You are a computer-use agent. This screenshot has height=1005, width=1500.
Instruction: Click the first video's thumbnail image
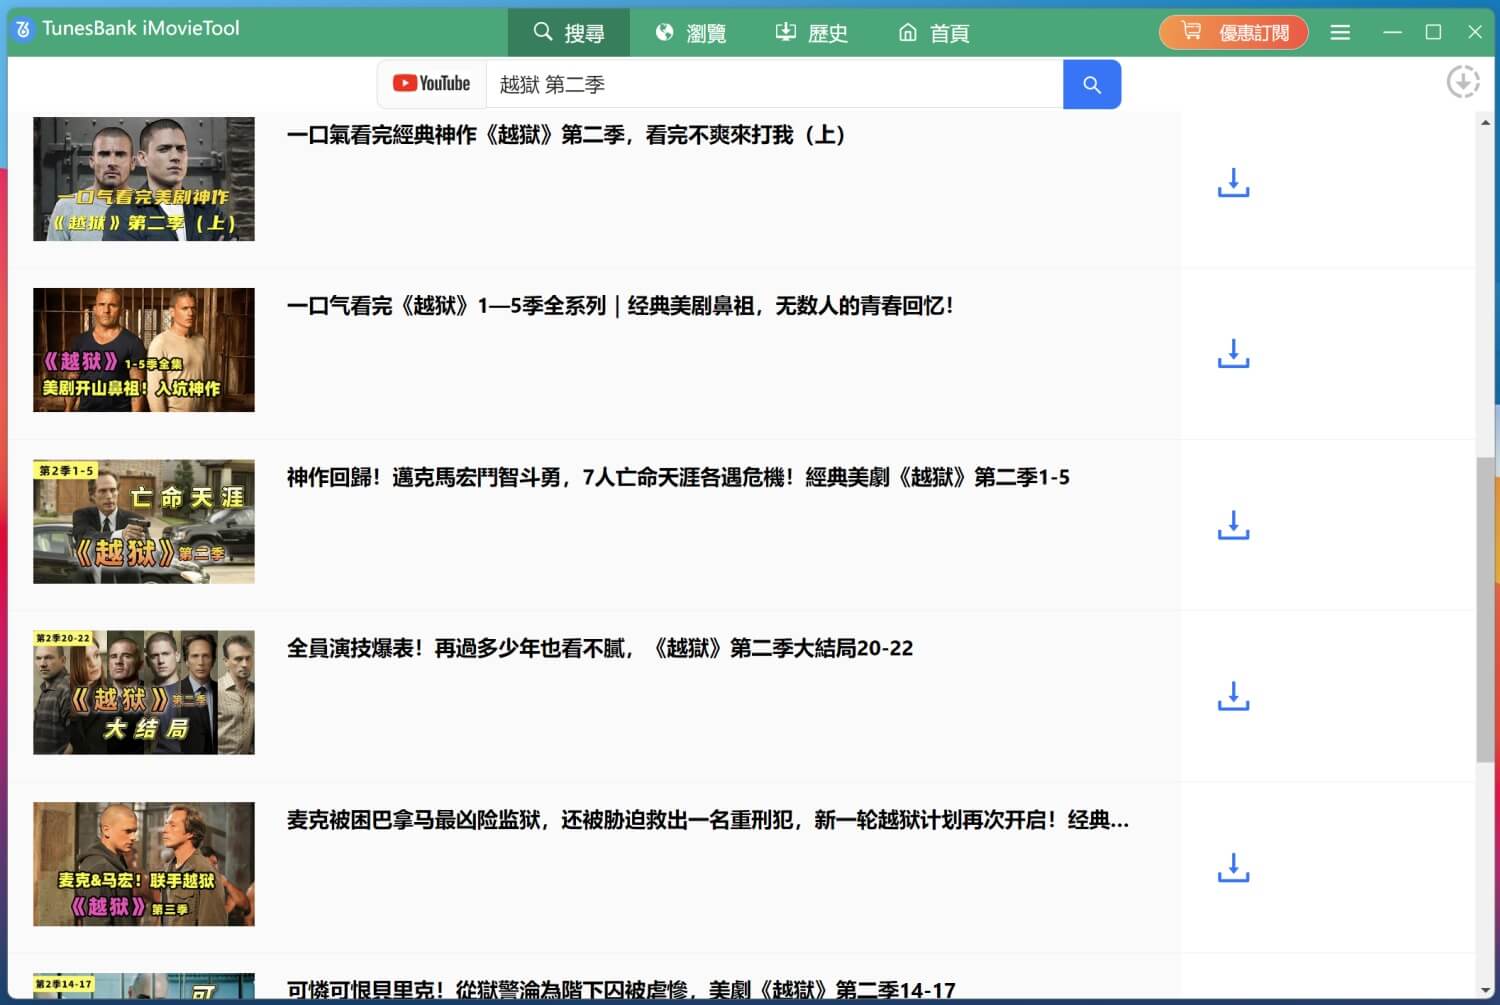coord(143,179)
